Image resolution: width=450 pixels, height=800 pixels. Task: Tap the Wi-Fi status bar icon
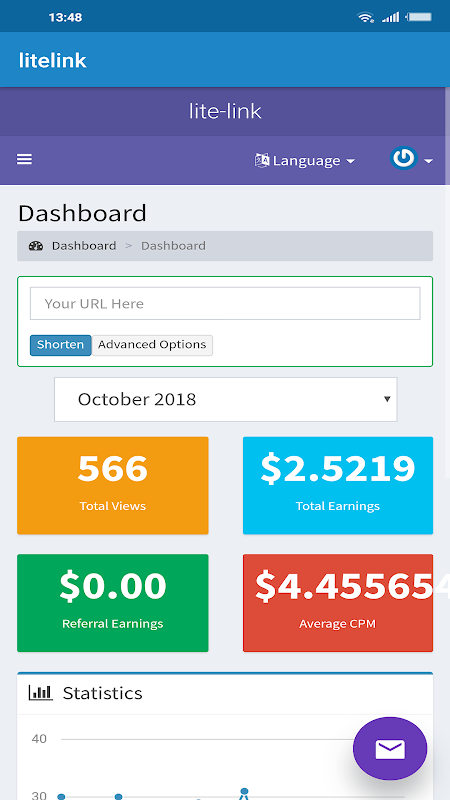tap(365, 17)
